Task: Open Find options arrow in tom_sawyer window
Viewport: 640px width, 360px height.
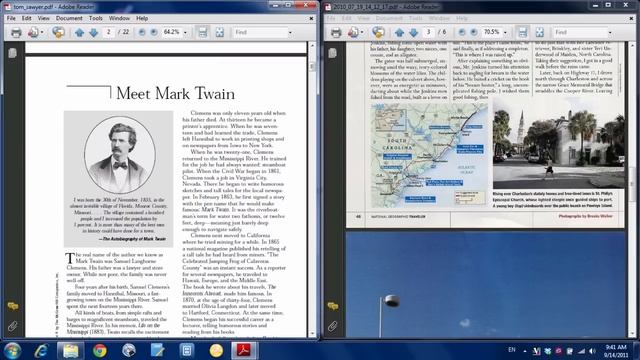Action: point(290,32)
